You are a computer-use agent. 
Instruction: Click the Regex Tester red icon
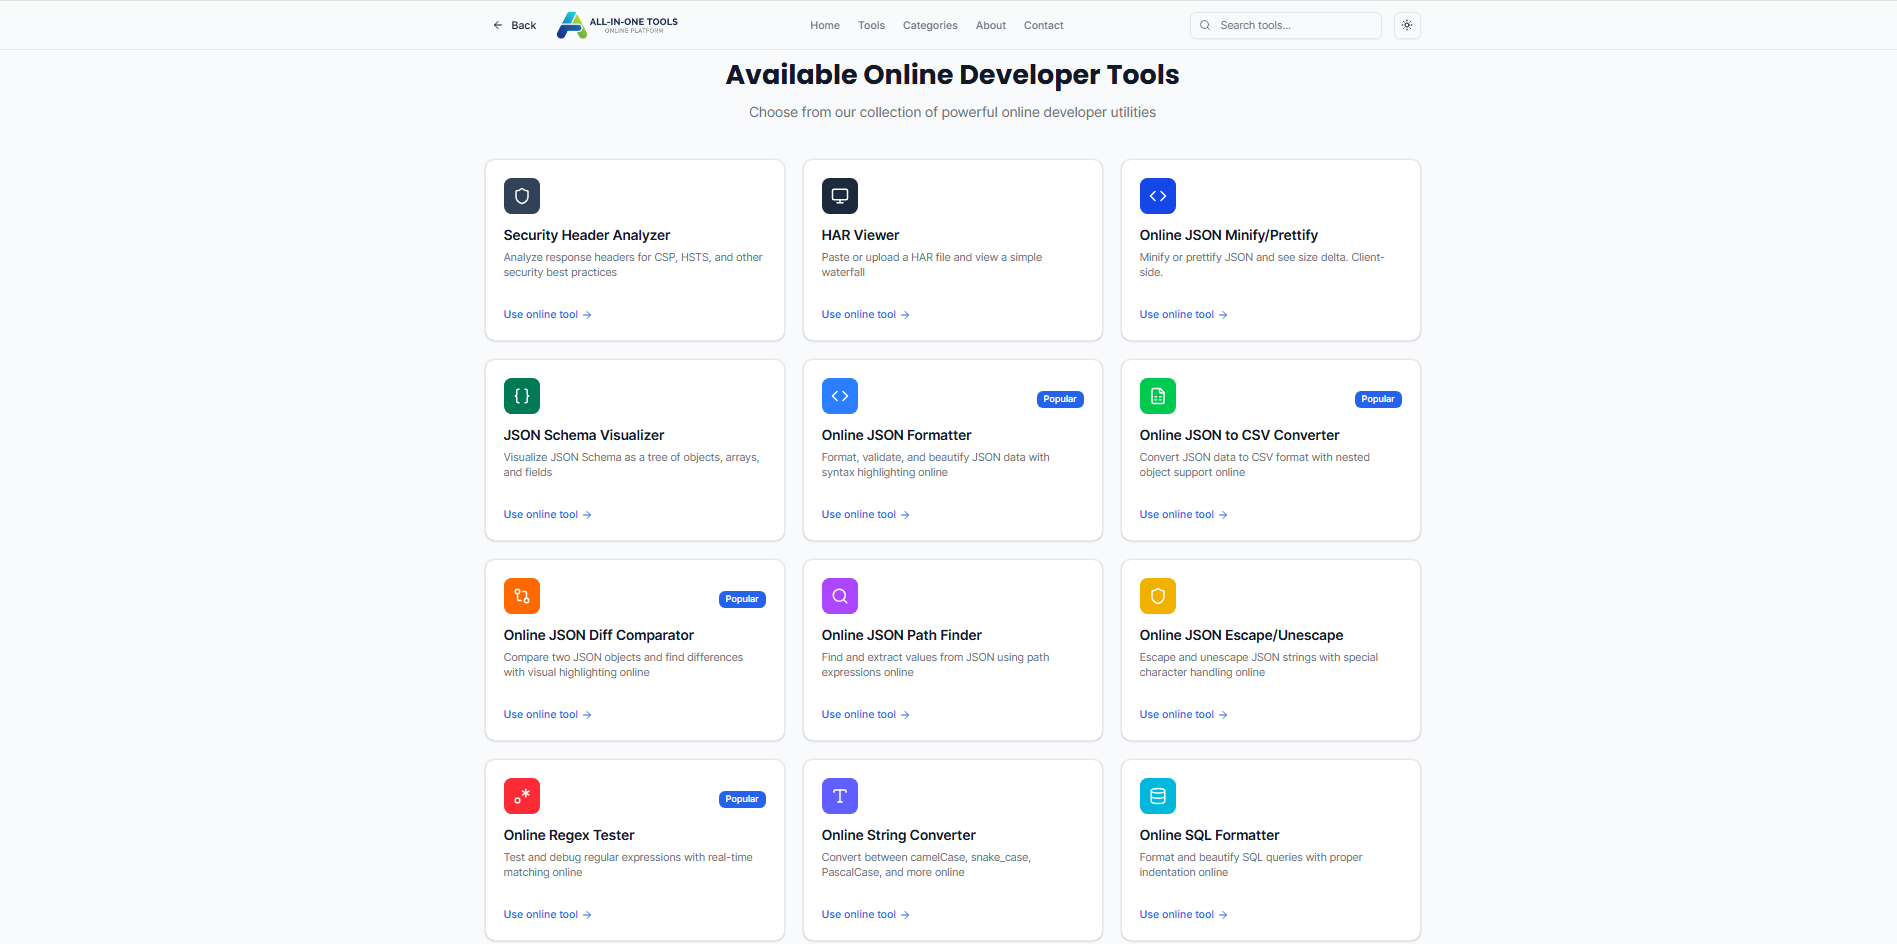521,796
